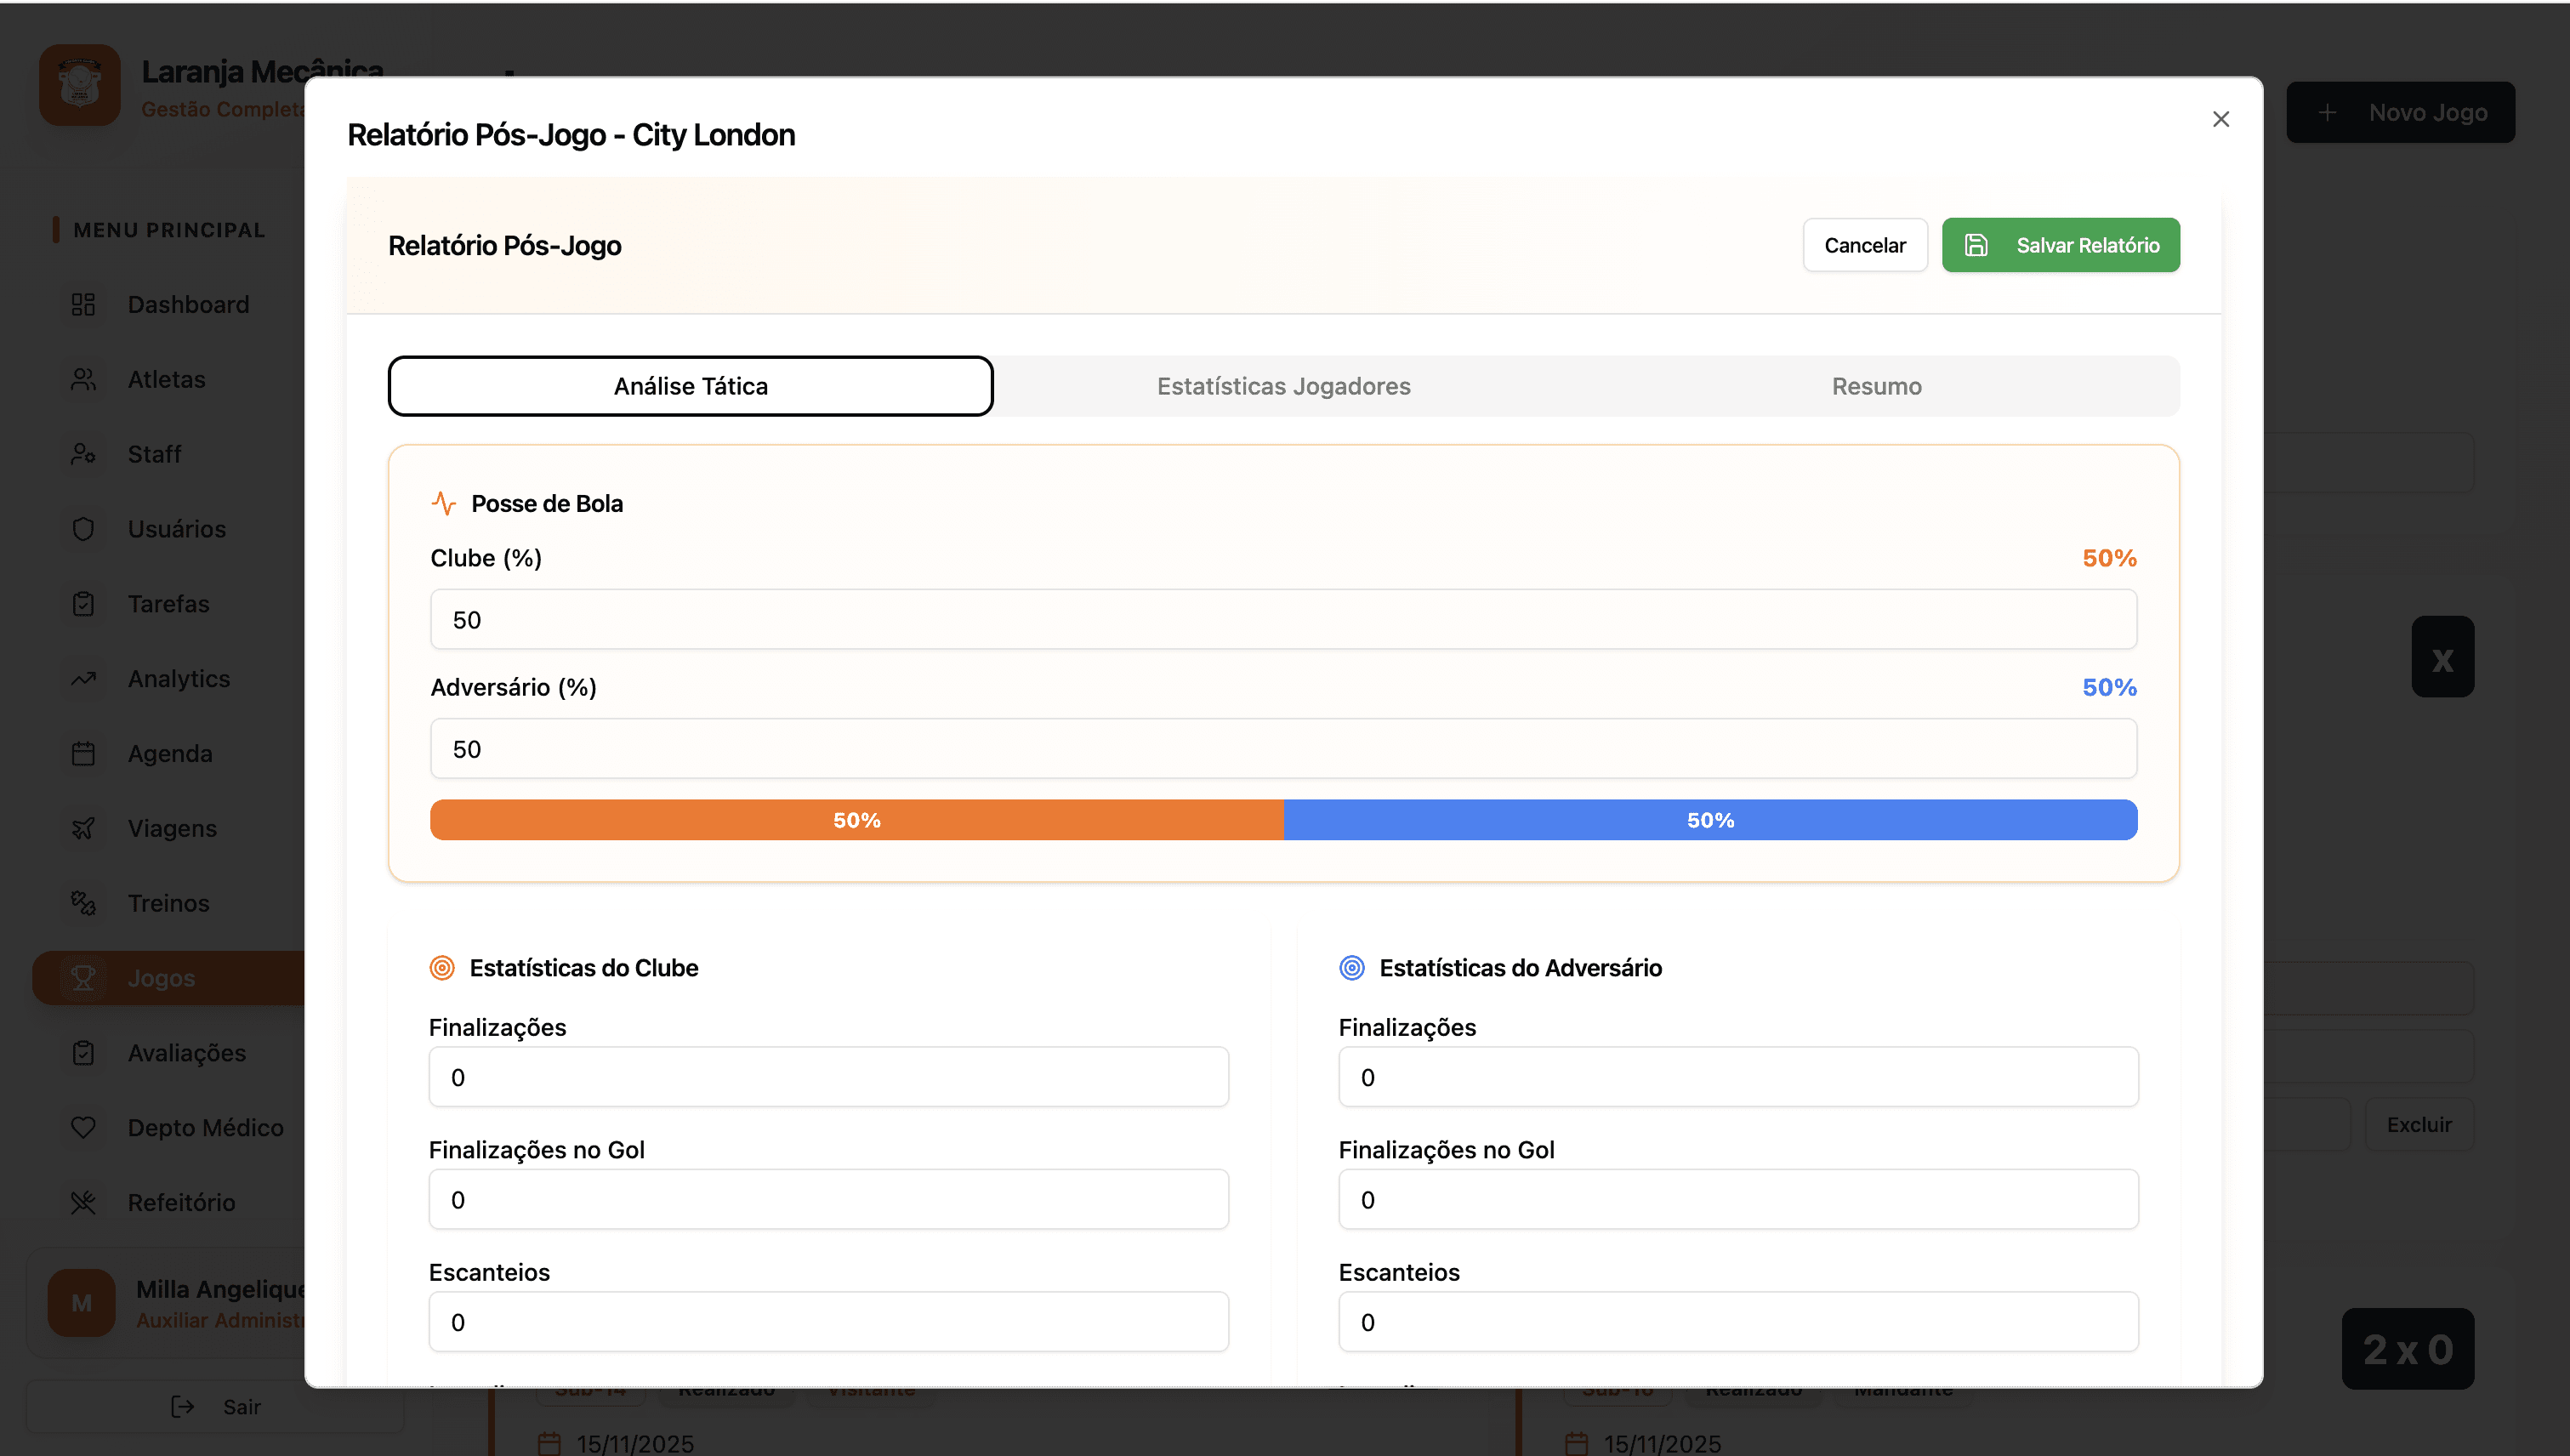The image size is (2570, 1456).
Task: Click the save disk icon on Salvar Relatório
Action: [x=1976, y=245]
